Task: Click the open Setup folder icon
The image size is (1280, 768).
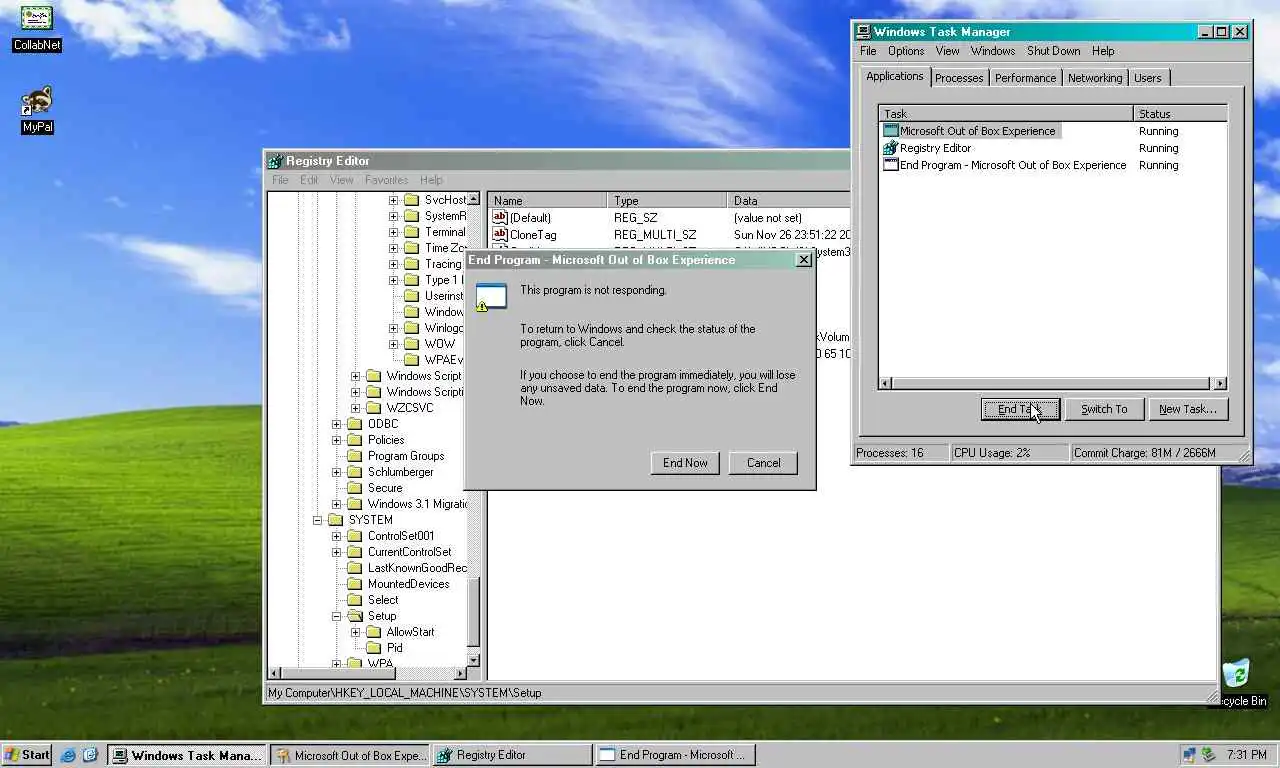Action: pos(356,616)
